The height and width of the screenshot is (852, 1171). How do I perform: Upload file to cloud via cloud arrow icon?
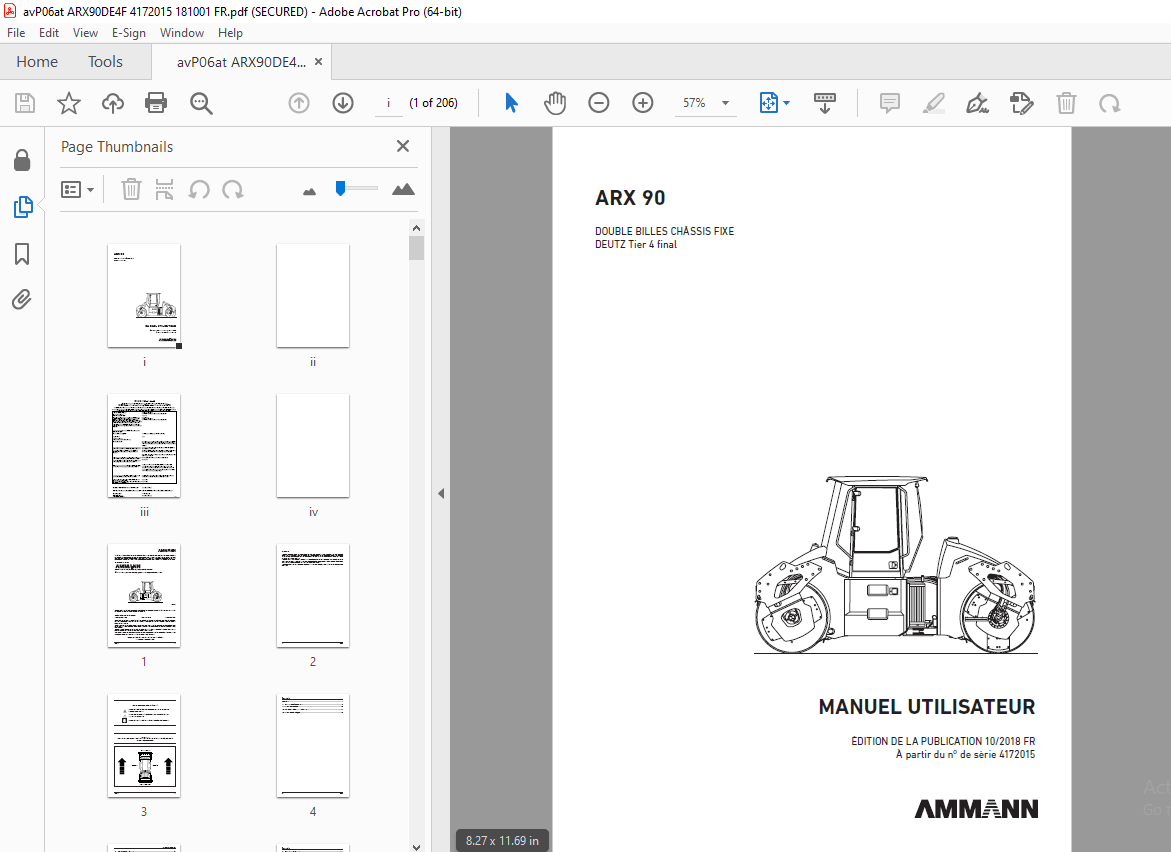pyautogui.click(x=113, y=103)
